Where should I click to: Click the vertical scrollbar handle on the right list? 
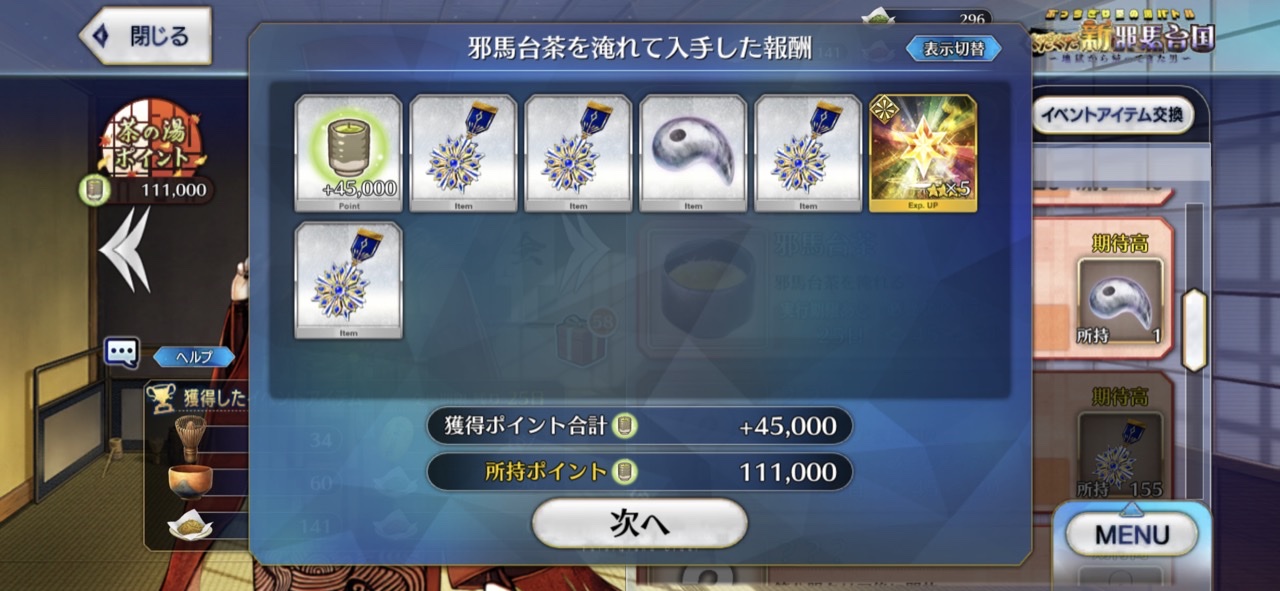click(x=1194, y=330)
